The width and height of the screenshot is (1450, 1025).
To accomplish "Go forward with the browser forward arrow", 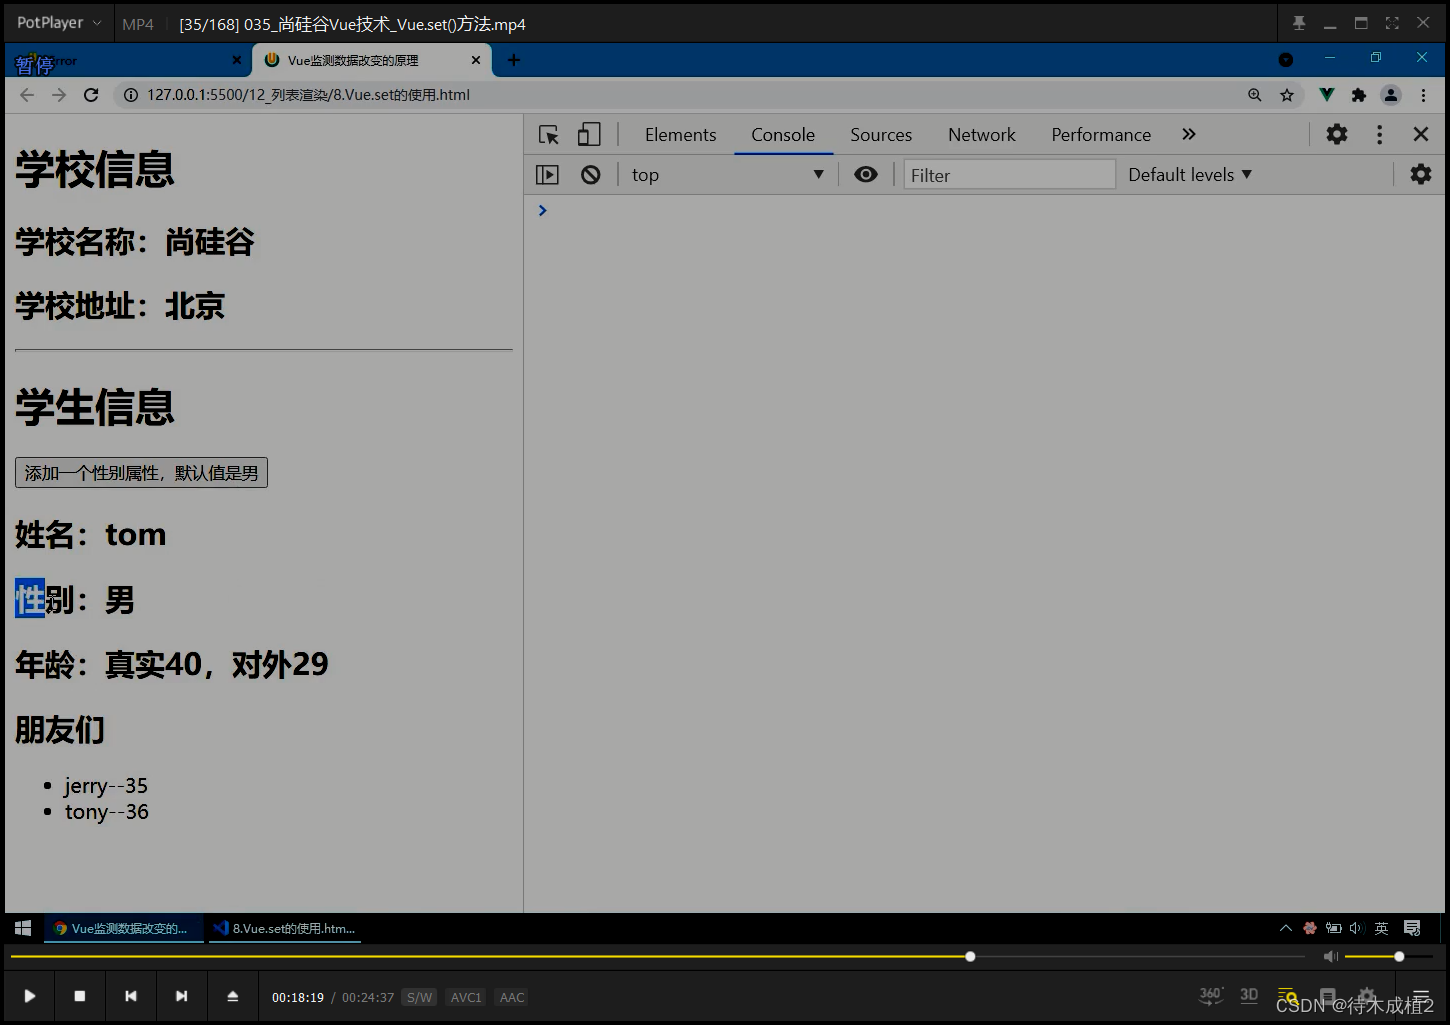I will 59,95.
